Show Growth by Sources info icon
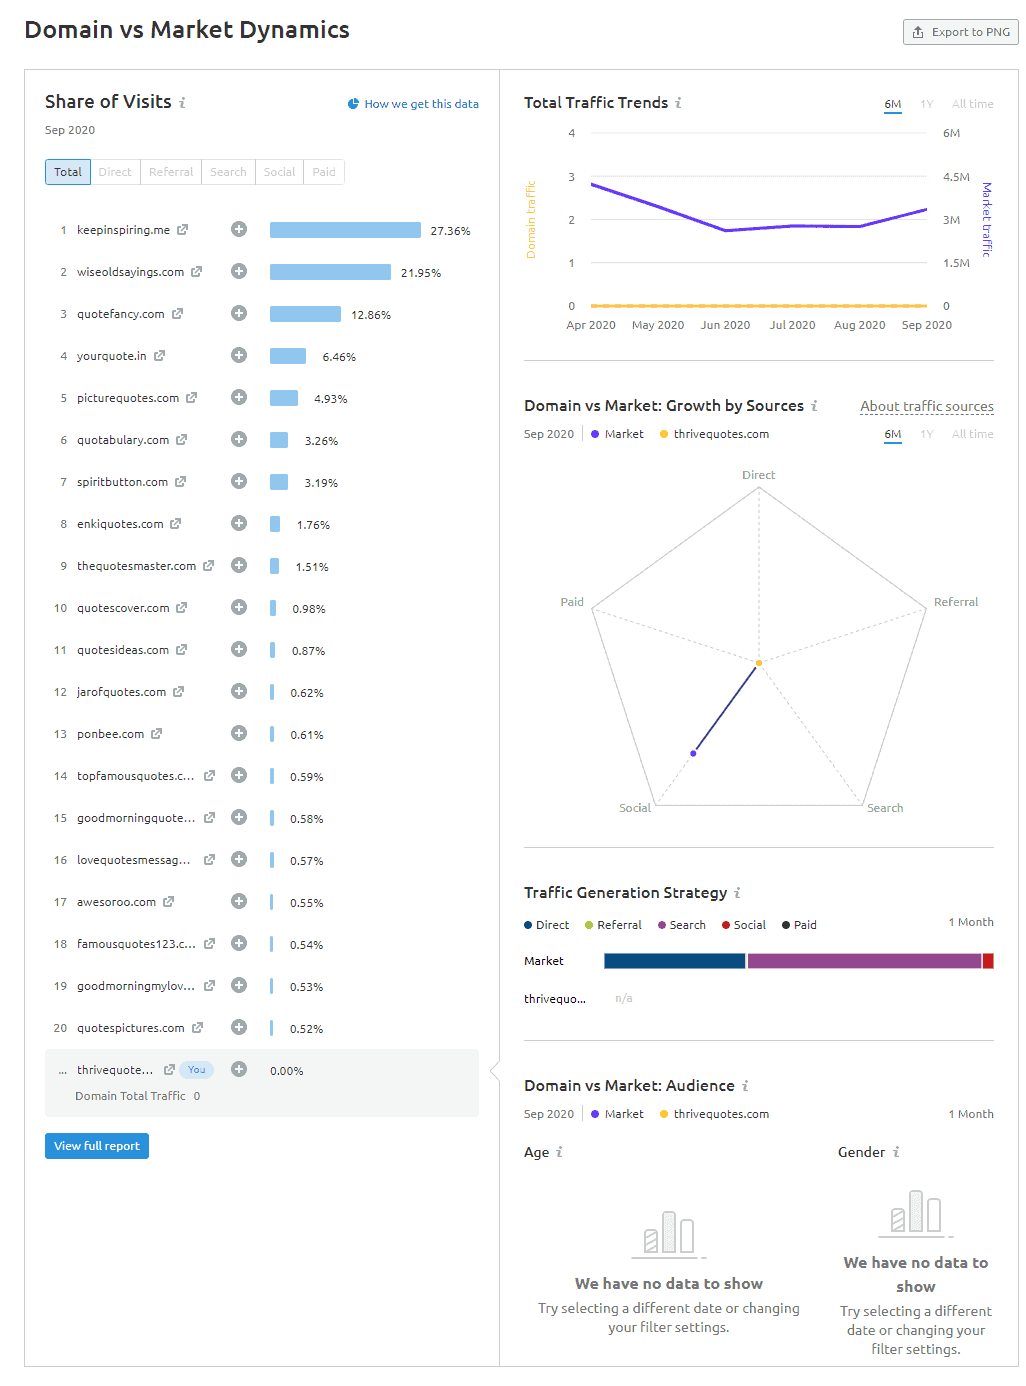This screenshot has height=1386, width=1026. (x=814, y=406)
